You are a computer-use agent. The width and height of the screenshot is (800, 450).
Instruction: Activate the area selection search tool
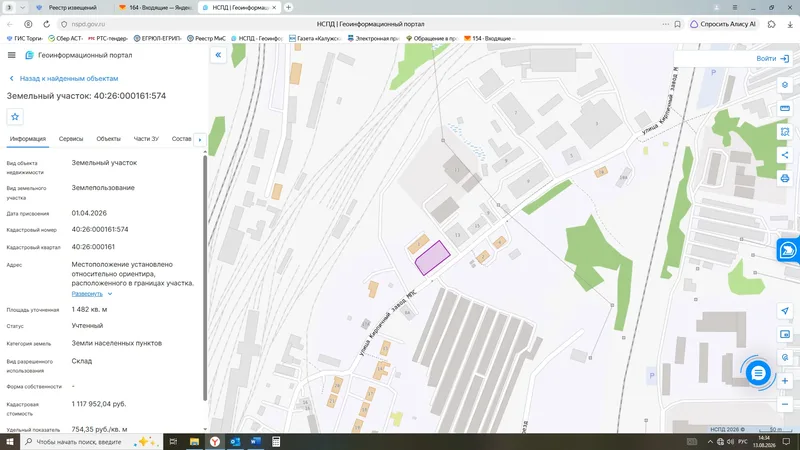point(785,132)
